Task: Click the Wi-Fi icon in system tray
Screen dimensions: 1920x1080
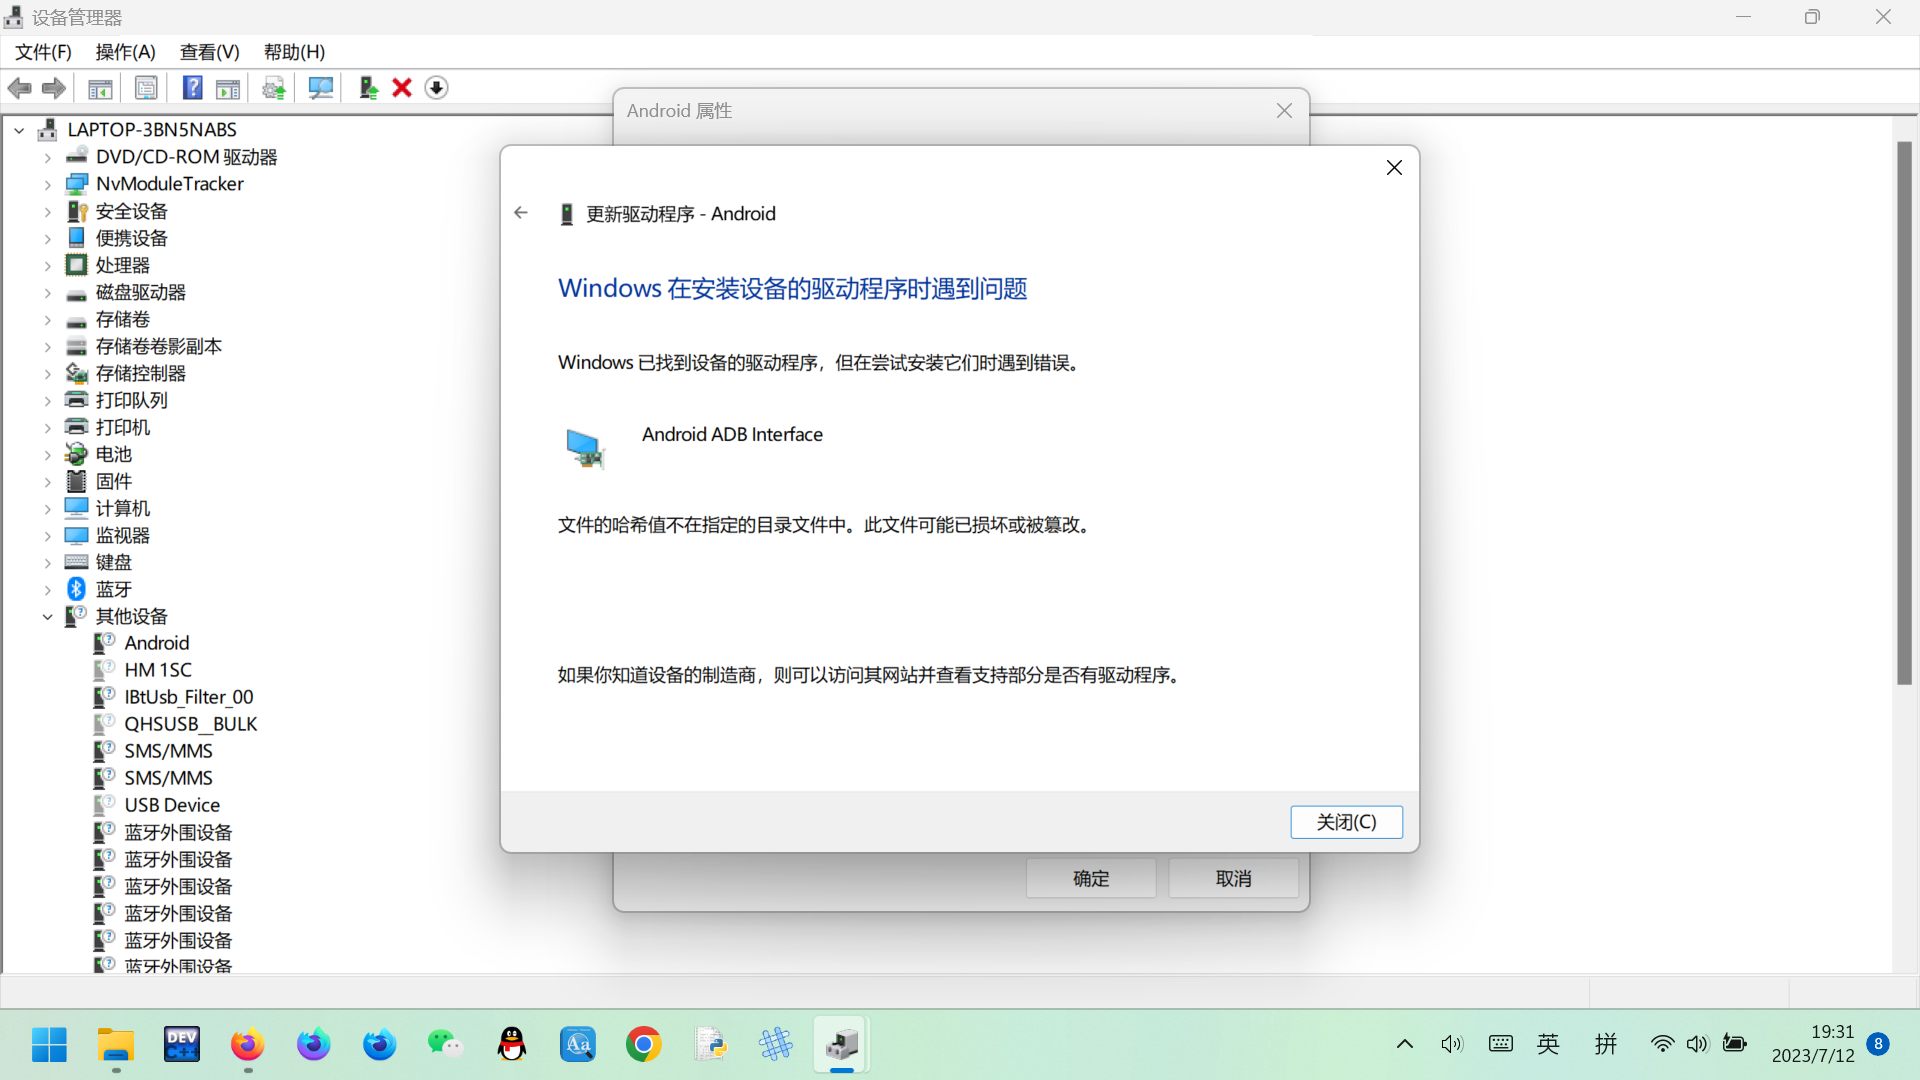Action: [x=1662, y=1044]
